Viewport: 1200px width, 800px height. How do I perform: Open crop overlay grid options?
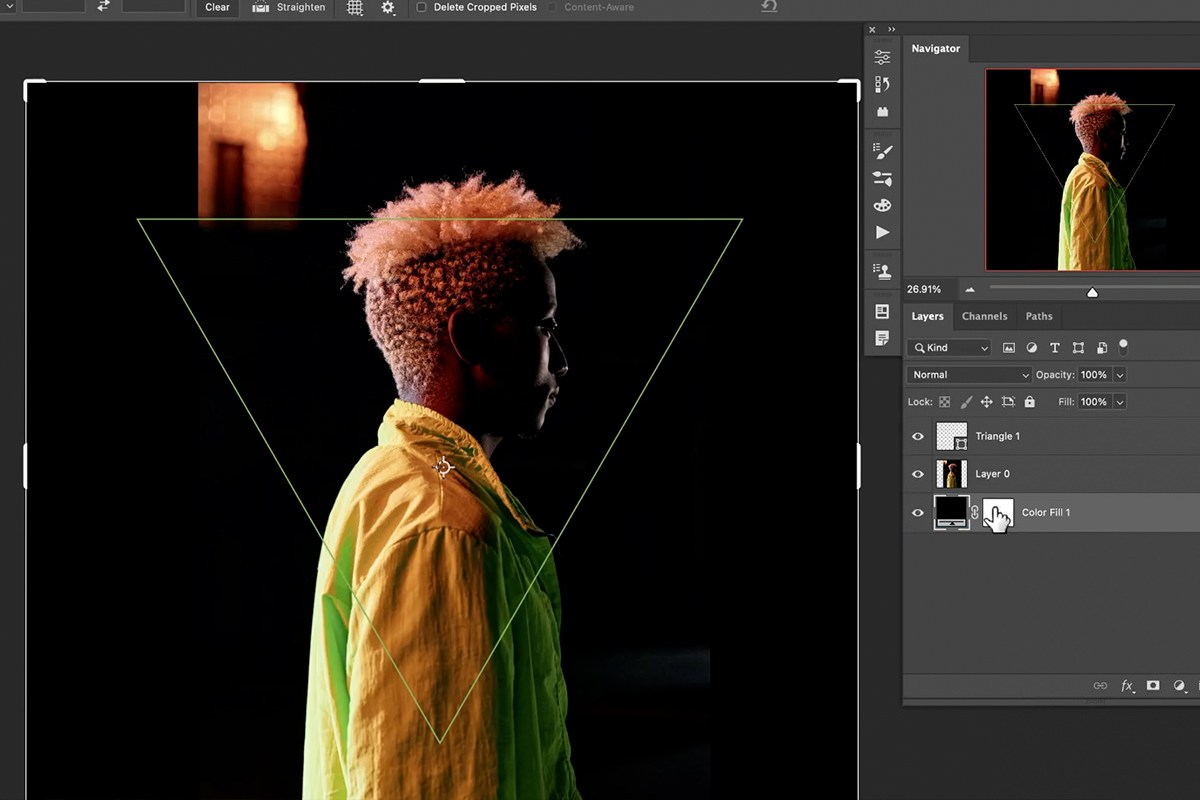click(x=355, y=7)
